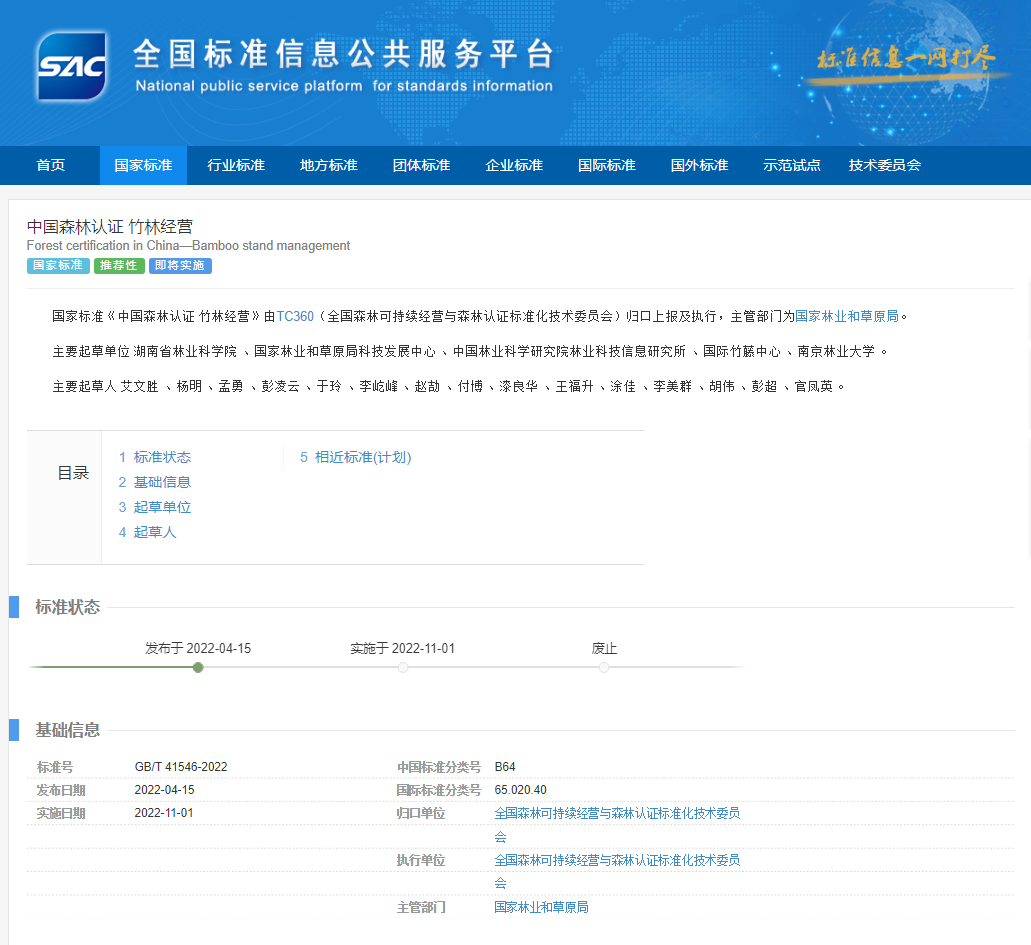Open the 国家林业和草原局 link in the description
Screen dimensions: 1031x945
847,316
